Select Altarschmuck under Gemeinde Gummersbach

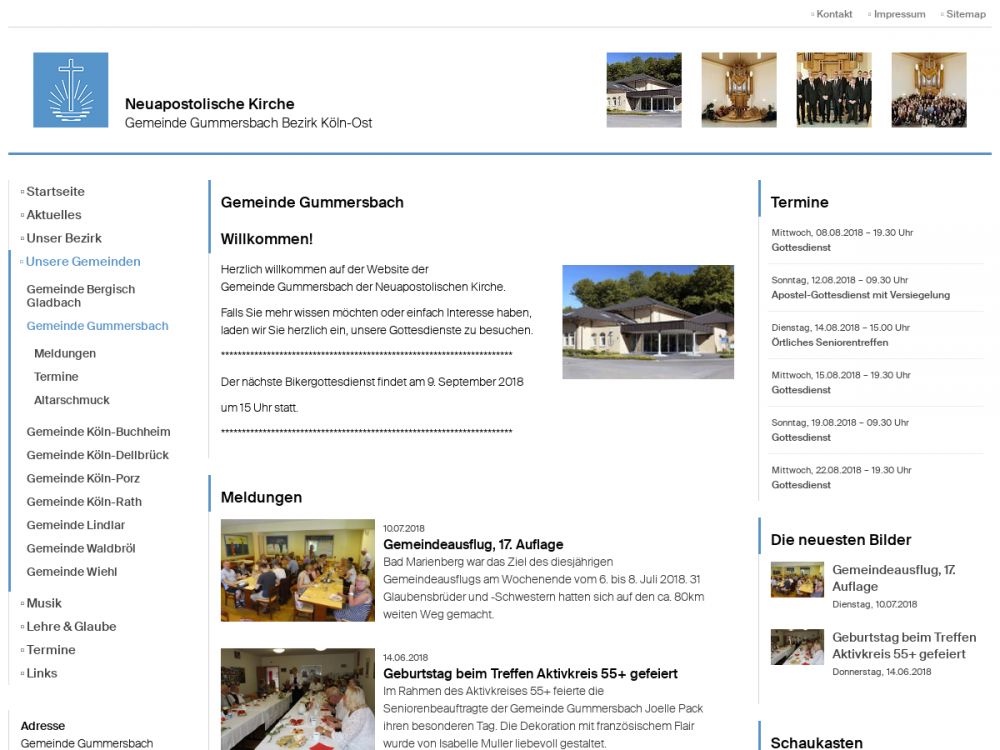71,400
